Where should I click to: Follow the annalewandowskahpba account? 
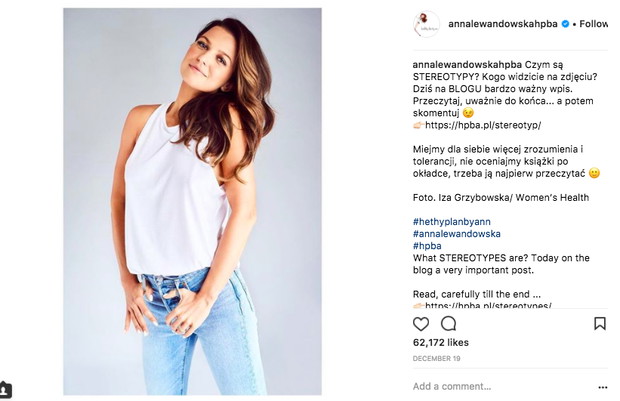click(x=594, y=24)
